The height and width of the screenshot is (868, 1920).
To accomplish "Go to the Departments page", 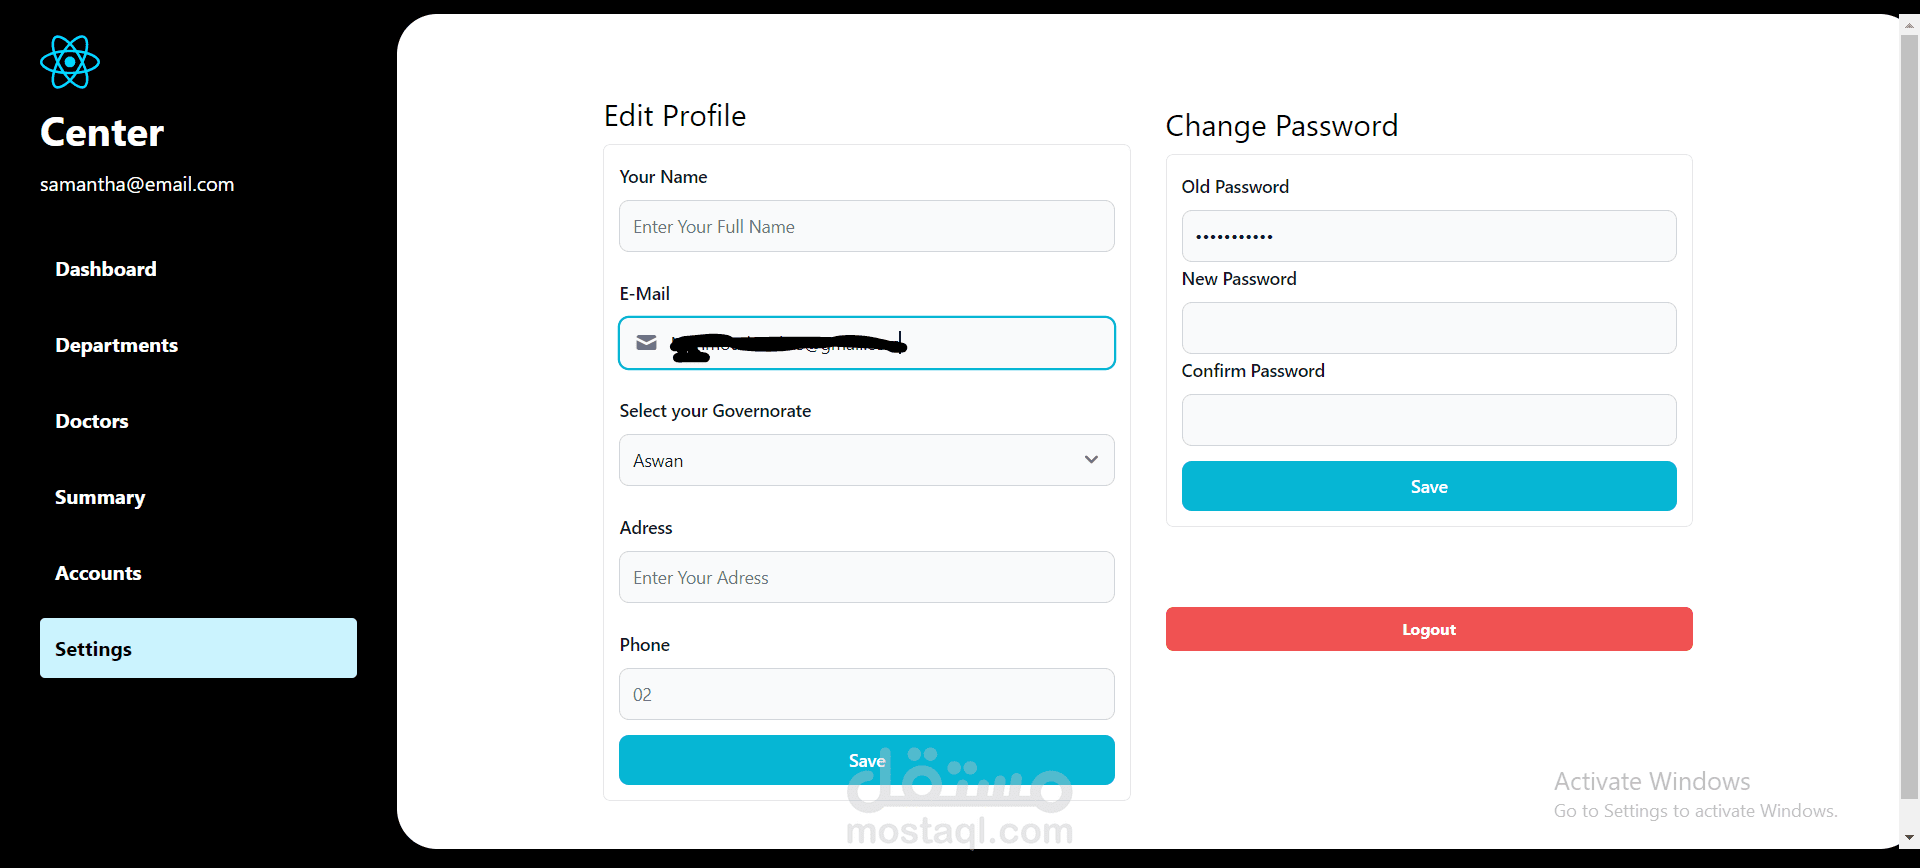I will point(117,345).
